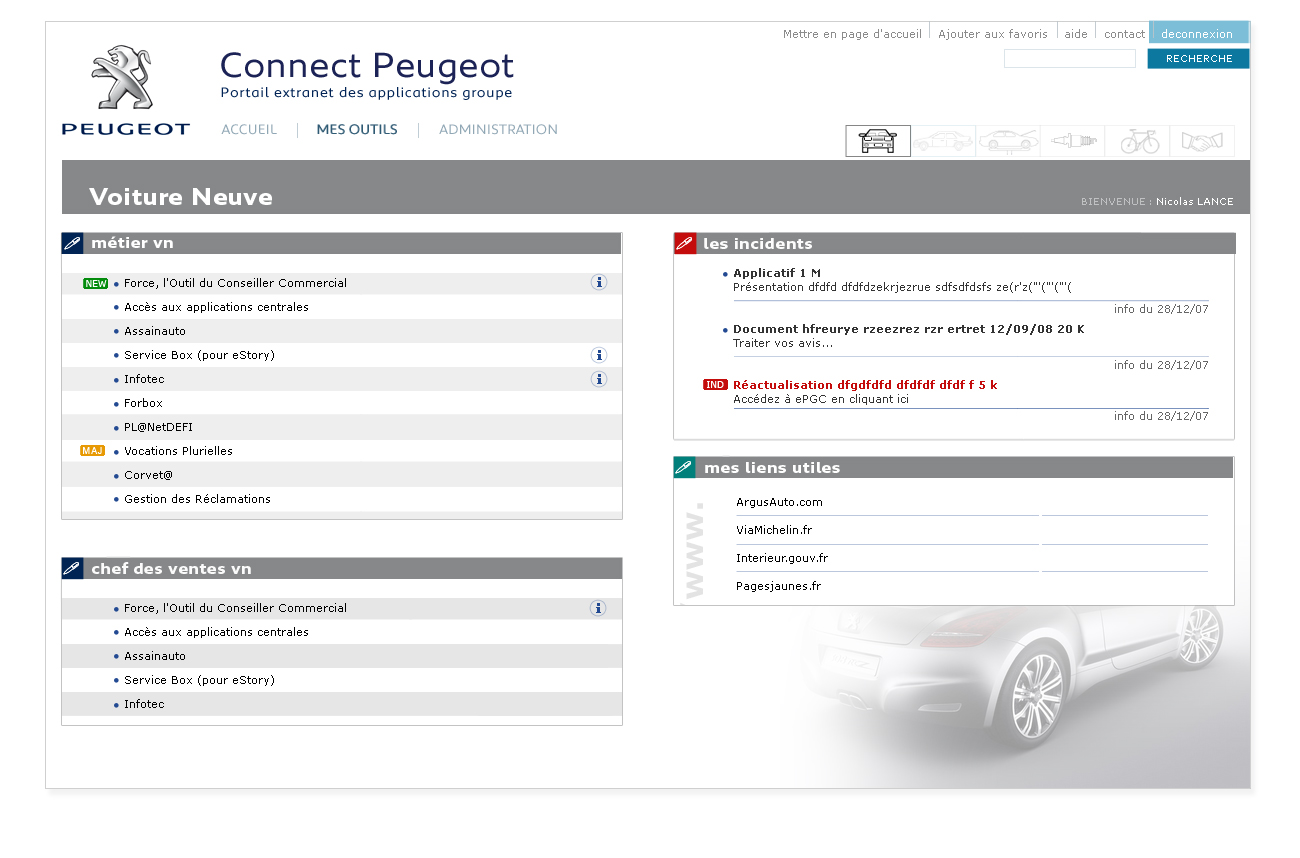The image size is (1300, 858).
Task: Click Traiter vos avis... text
Action: pos(783,343)
